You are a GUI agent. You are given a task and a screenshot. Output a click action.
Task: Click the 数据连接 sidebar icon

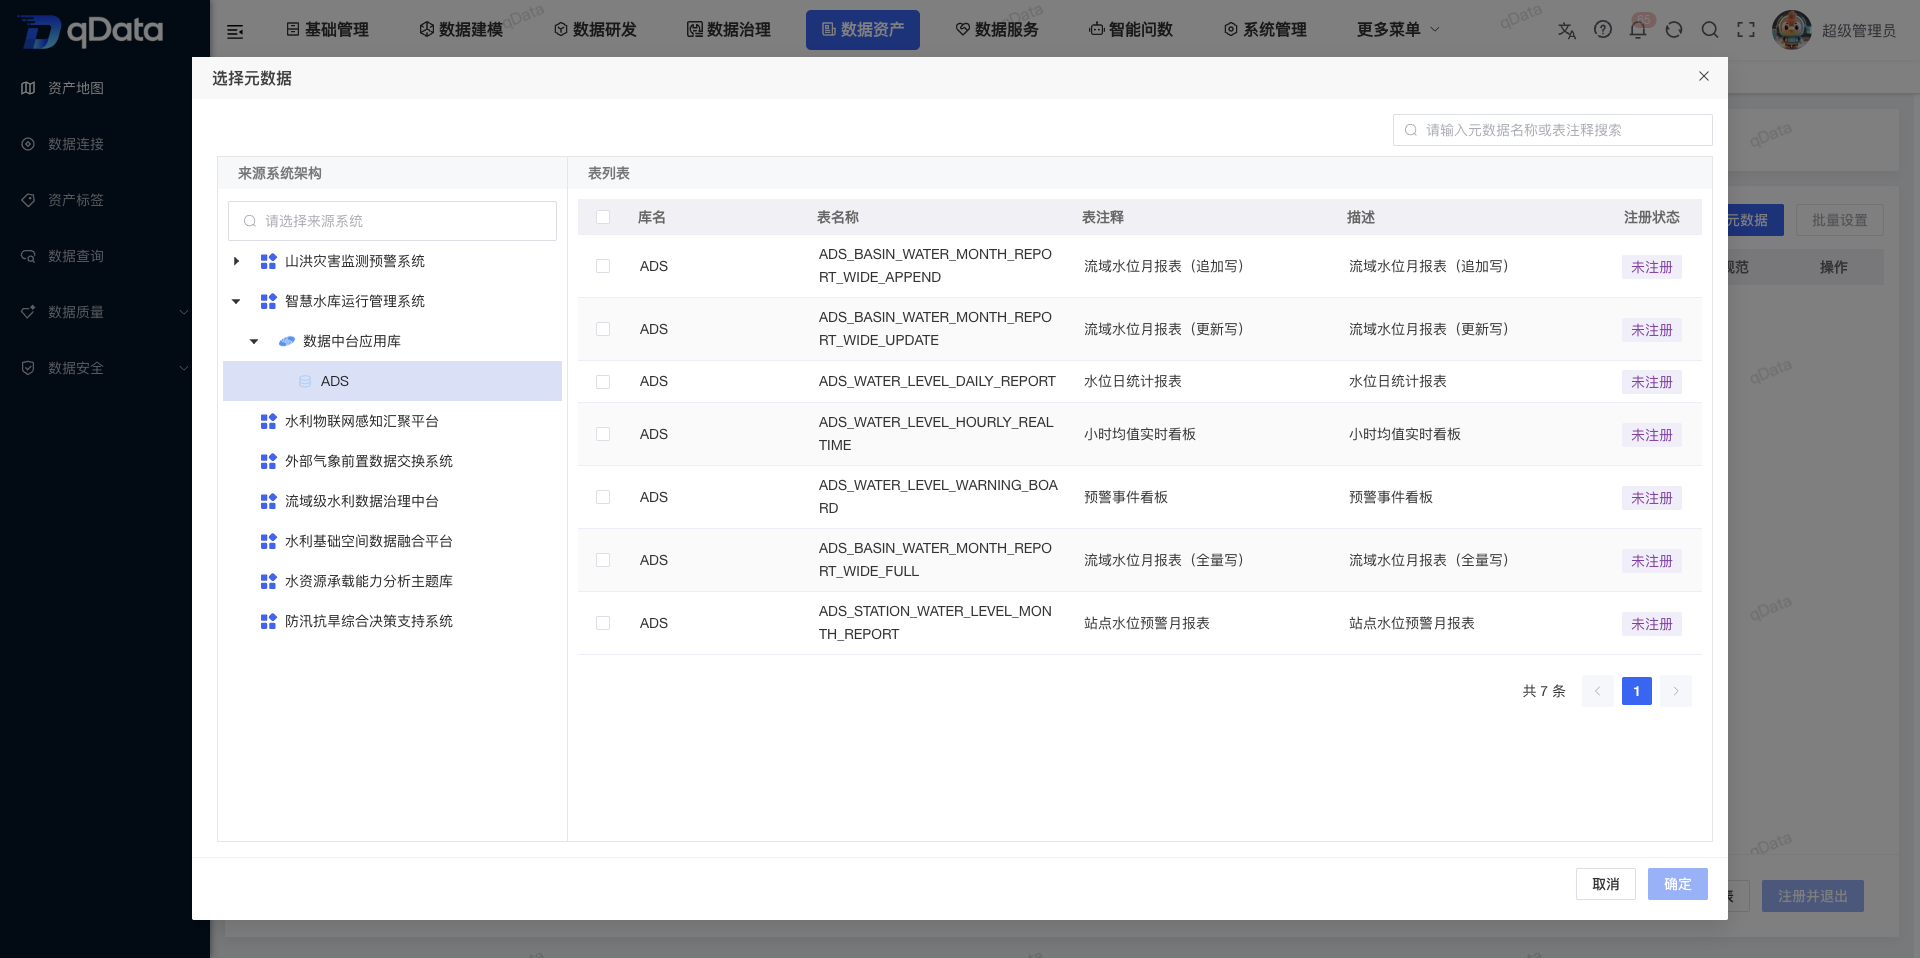click(28, 144)
